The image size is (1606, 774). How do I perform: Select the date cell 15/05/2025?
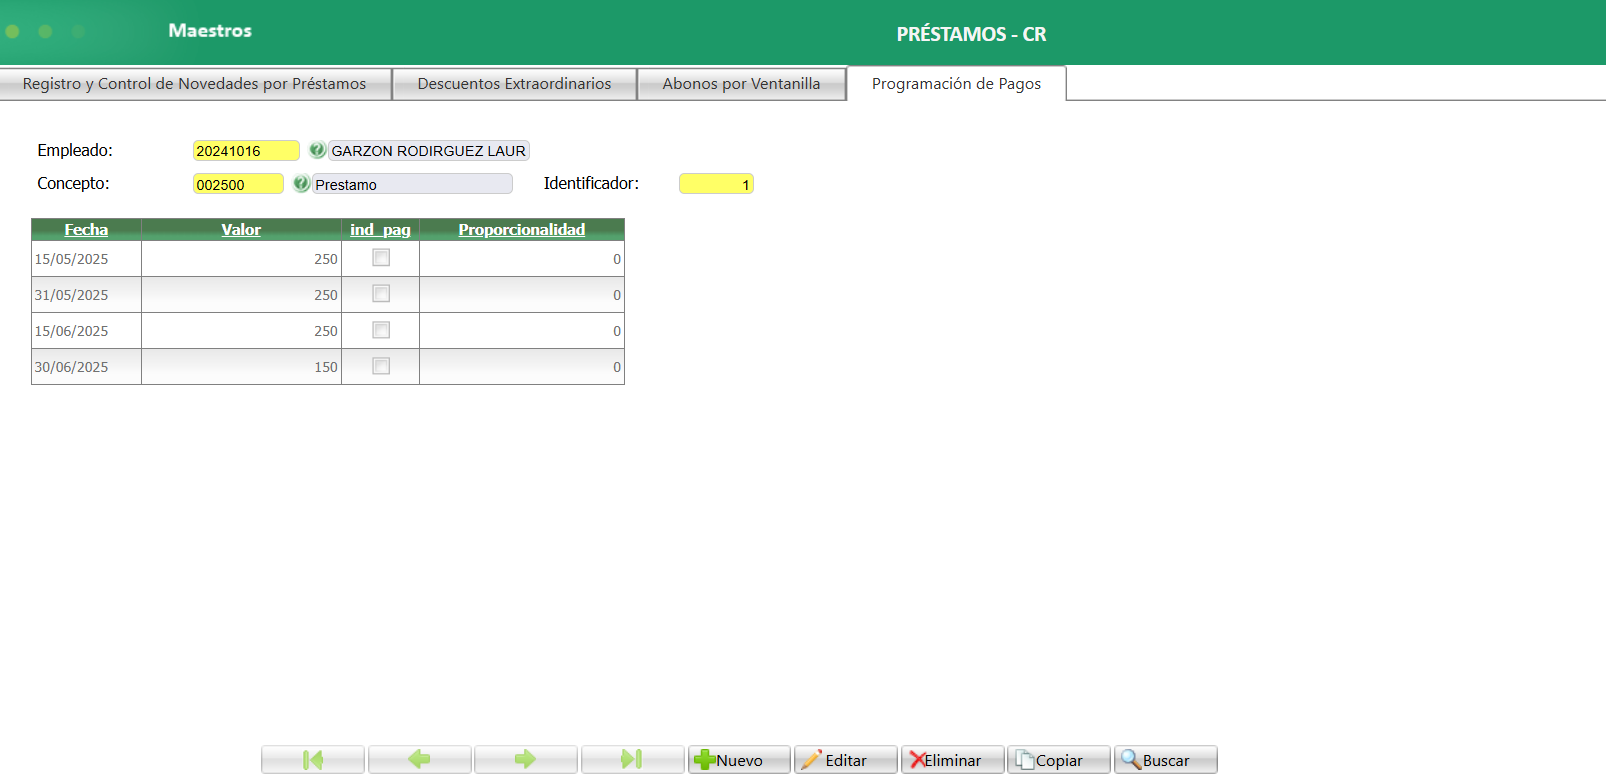point(87,259)
